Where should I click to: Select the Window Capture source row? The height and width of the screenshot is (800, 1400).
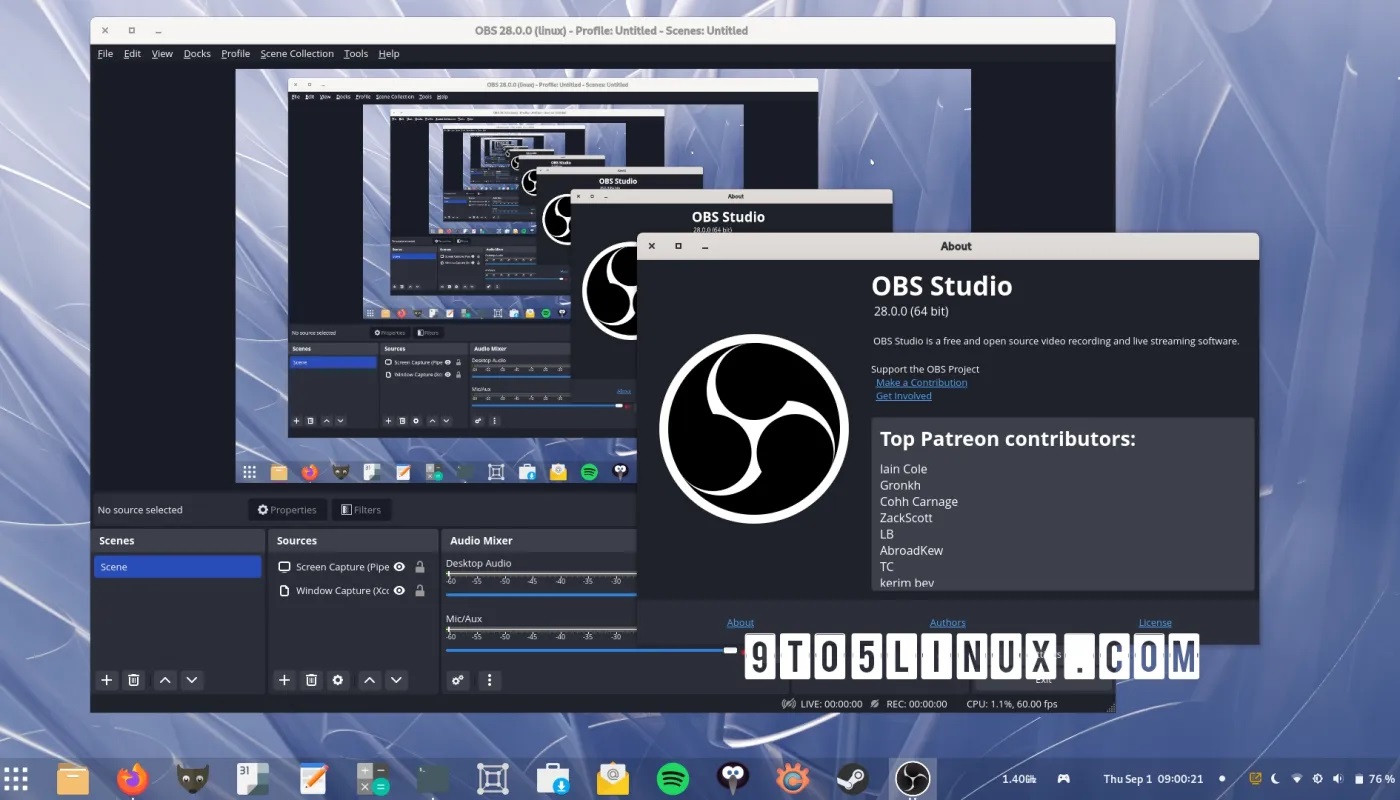355,591
